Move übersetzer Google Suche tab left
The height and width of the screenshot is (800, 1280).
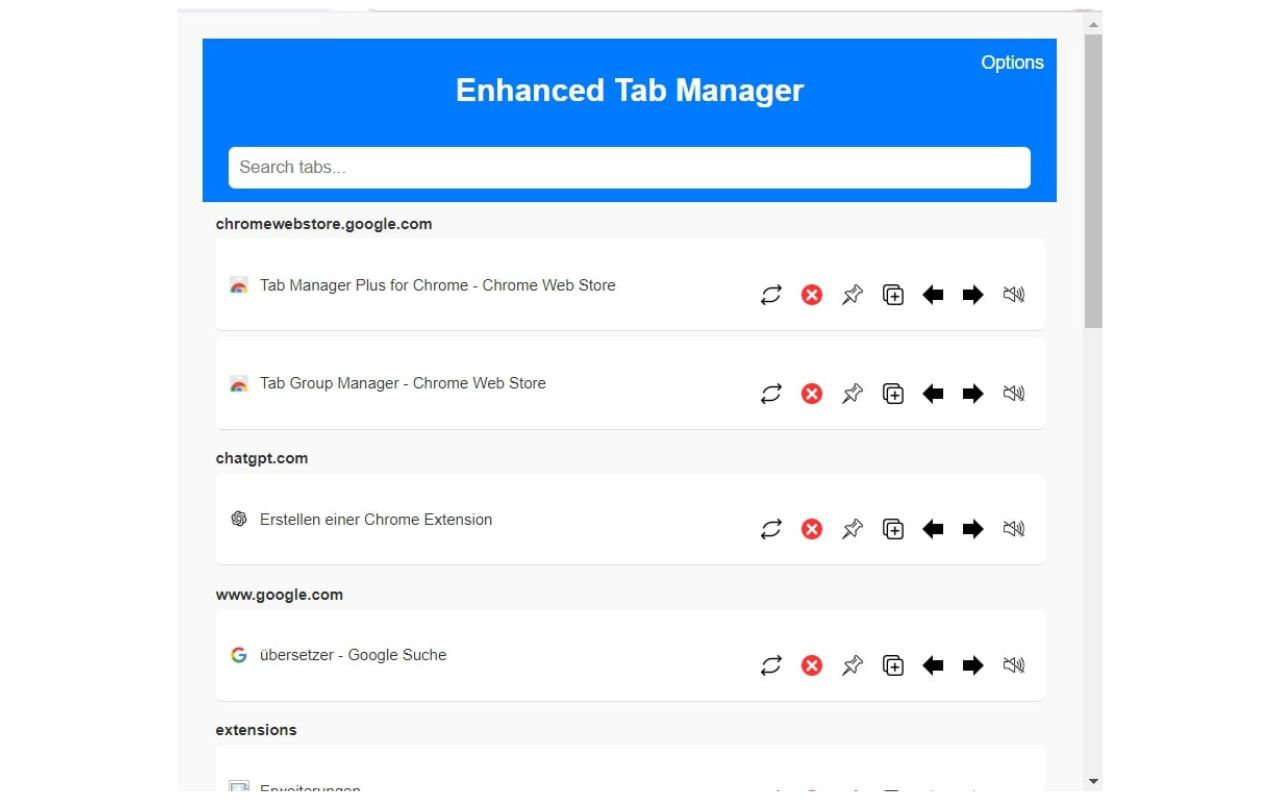point(933,665)
